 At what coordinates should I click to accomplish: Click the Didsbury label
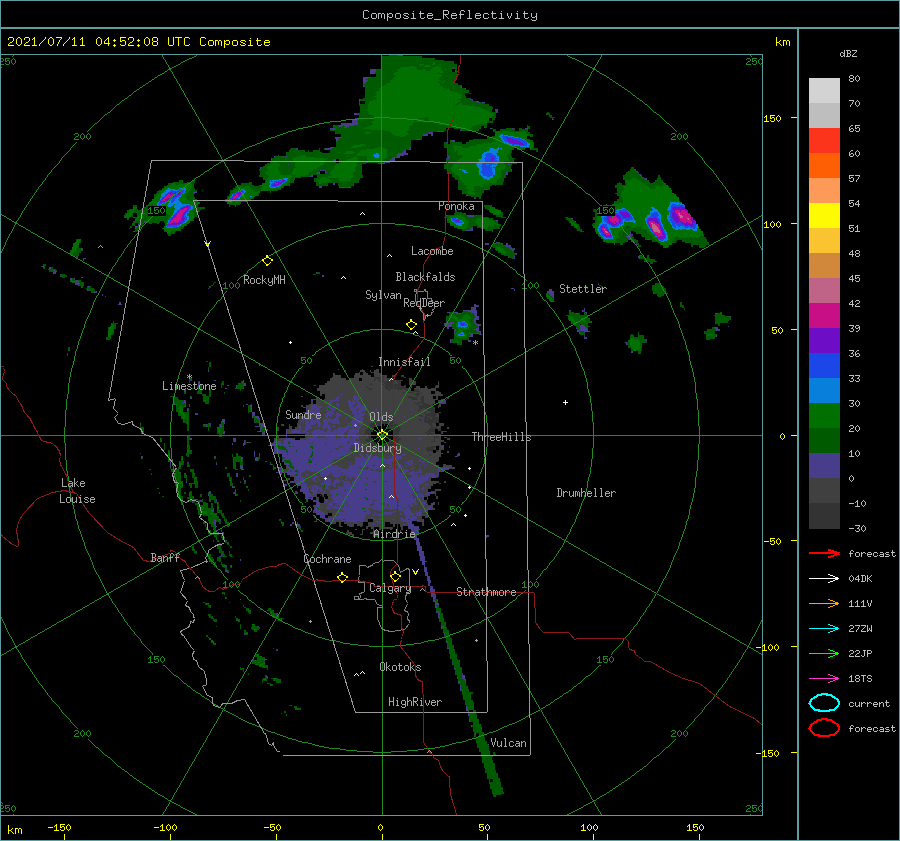click(377, 448)
